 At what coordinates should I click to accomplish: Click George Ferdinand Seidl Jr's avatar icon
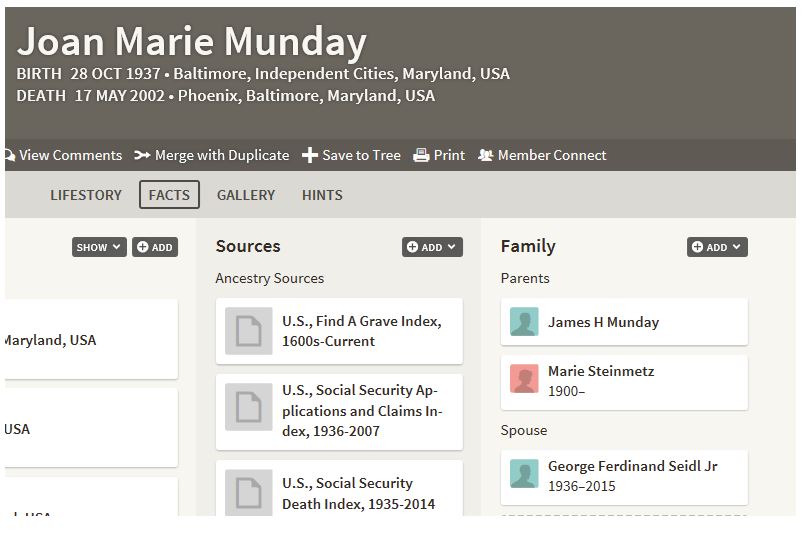tap(524, 475)
